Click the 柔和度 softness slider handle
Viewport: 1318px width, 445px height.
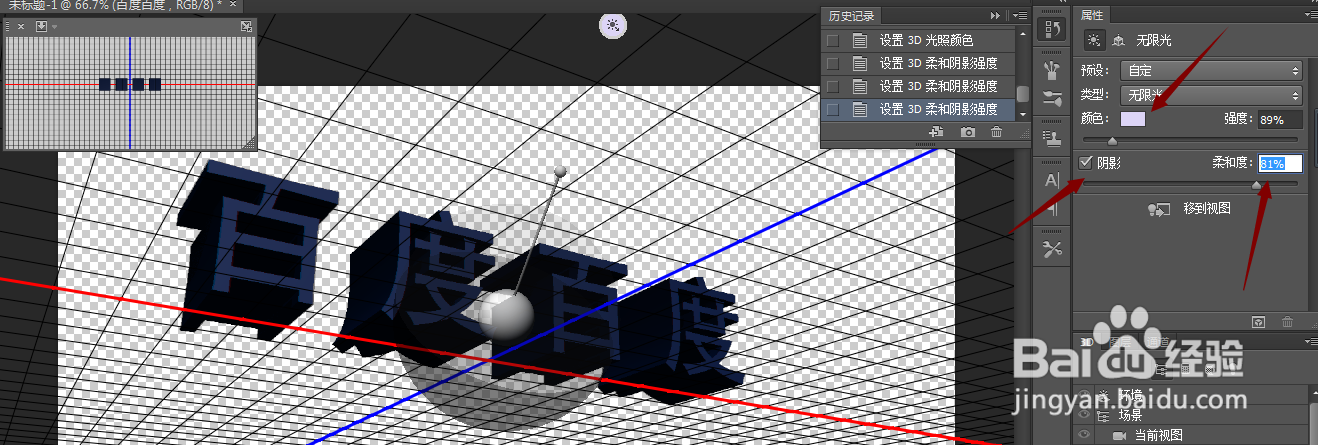[x=1257, y=184]
